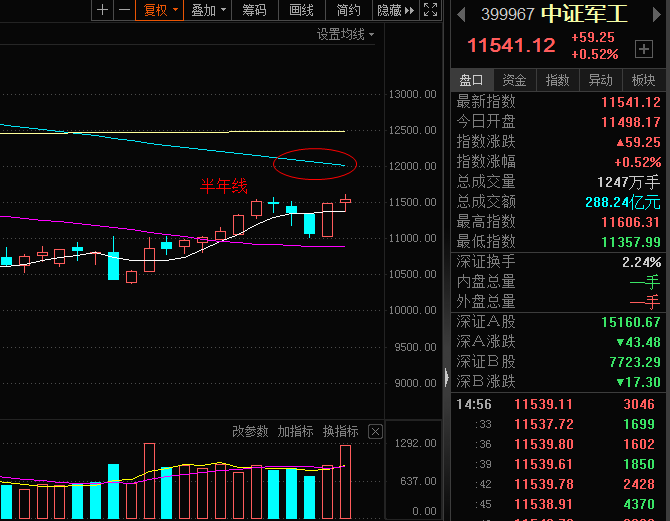The width and height of the screenshot is (670, 521).
Task: Click 换指标 link
Action: (340, 432)
